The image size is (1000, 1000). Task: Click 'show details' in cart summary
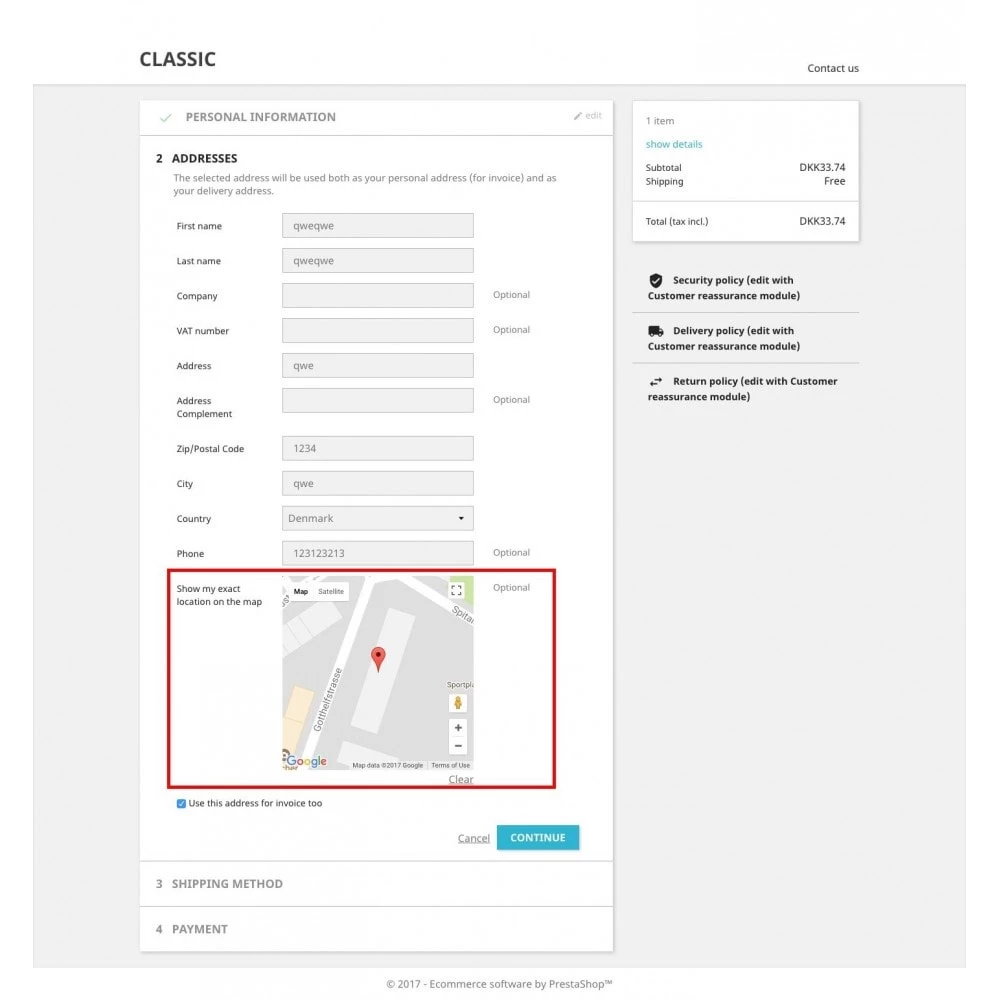pos(673,144)
